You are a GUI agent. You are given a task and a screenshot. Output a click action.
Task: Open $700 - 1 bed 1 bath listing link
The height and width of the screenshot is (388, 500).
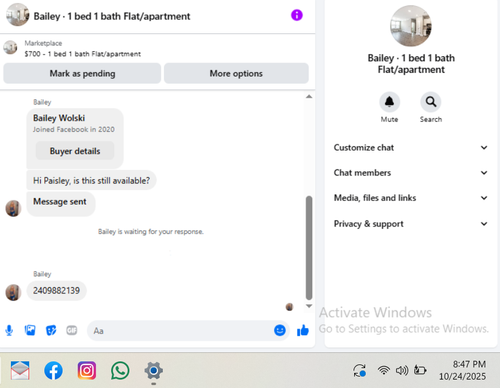coord(83,54)
